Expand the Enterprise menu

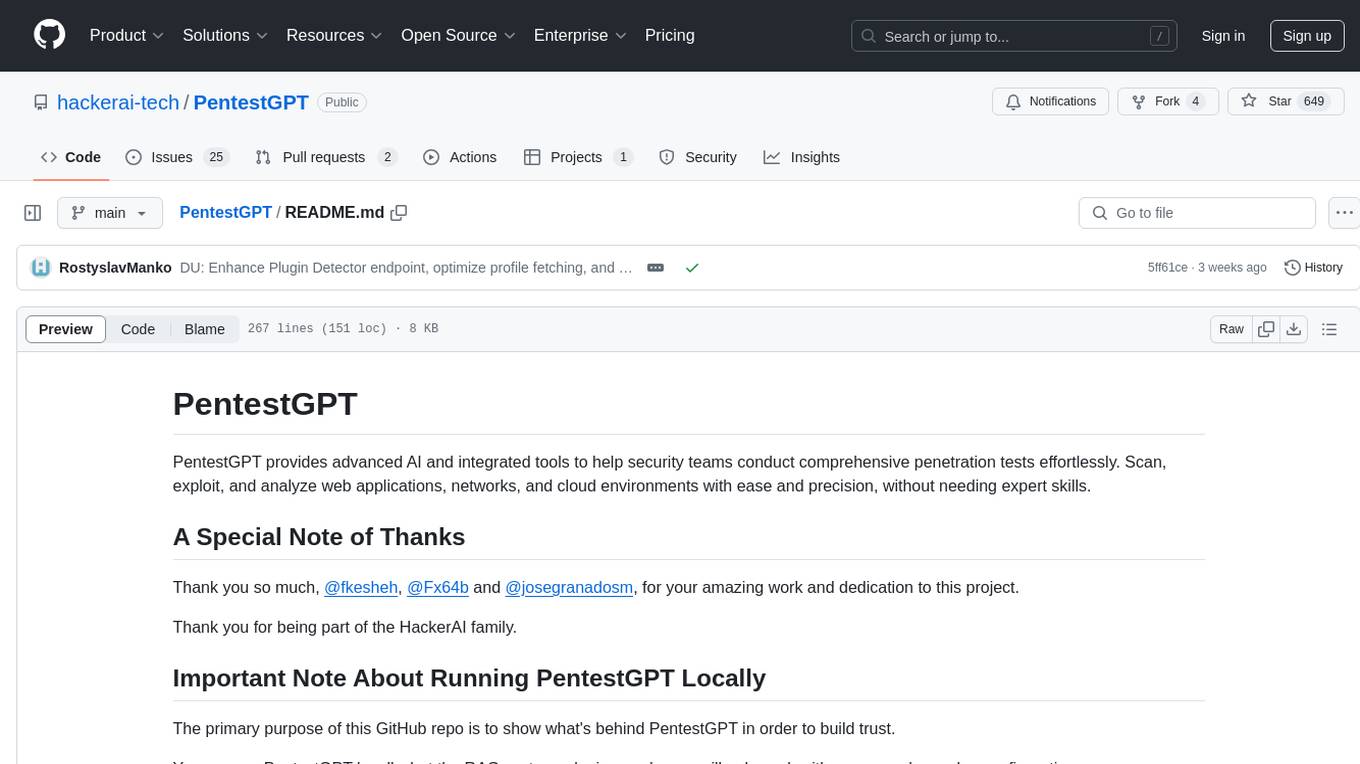[x=581, y=35]
